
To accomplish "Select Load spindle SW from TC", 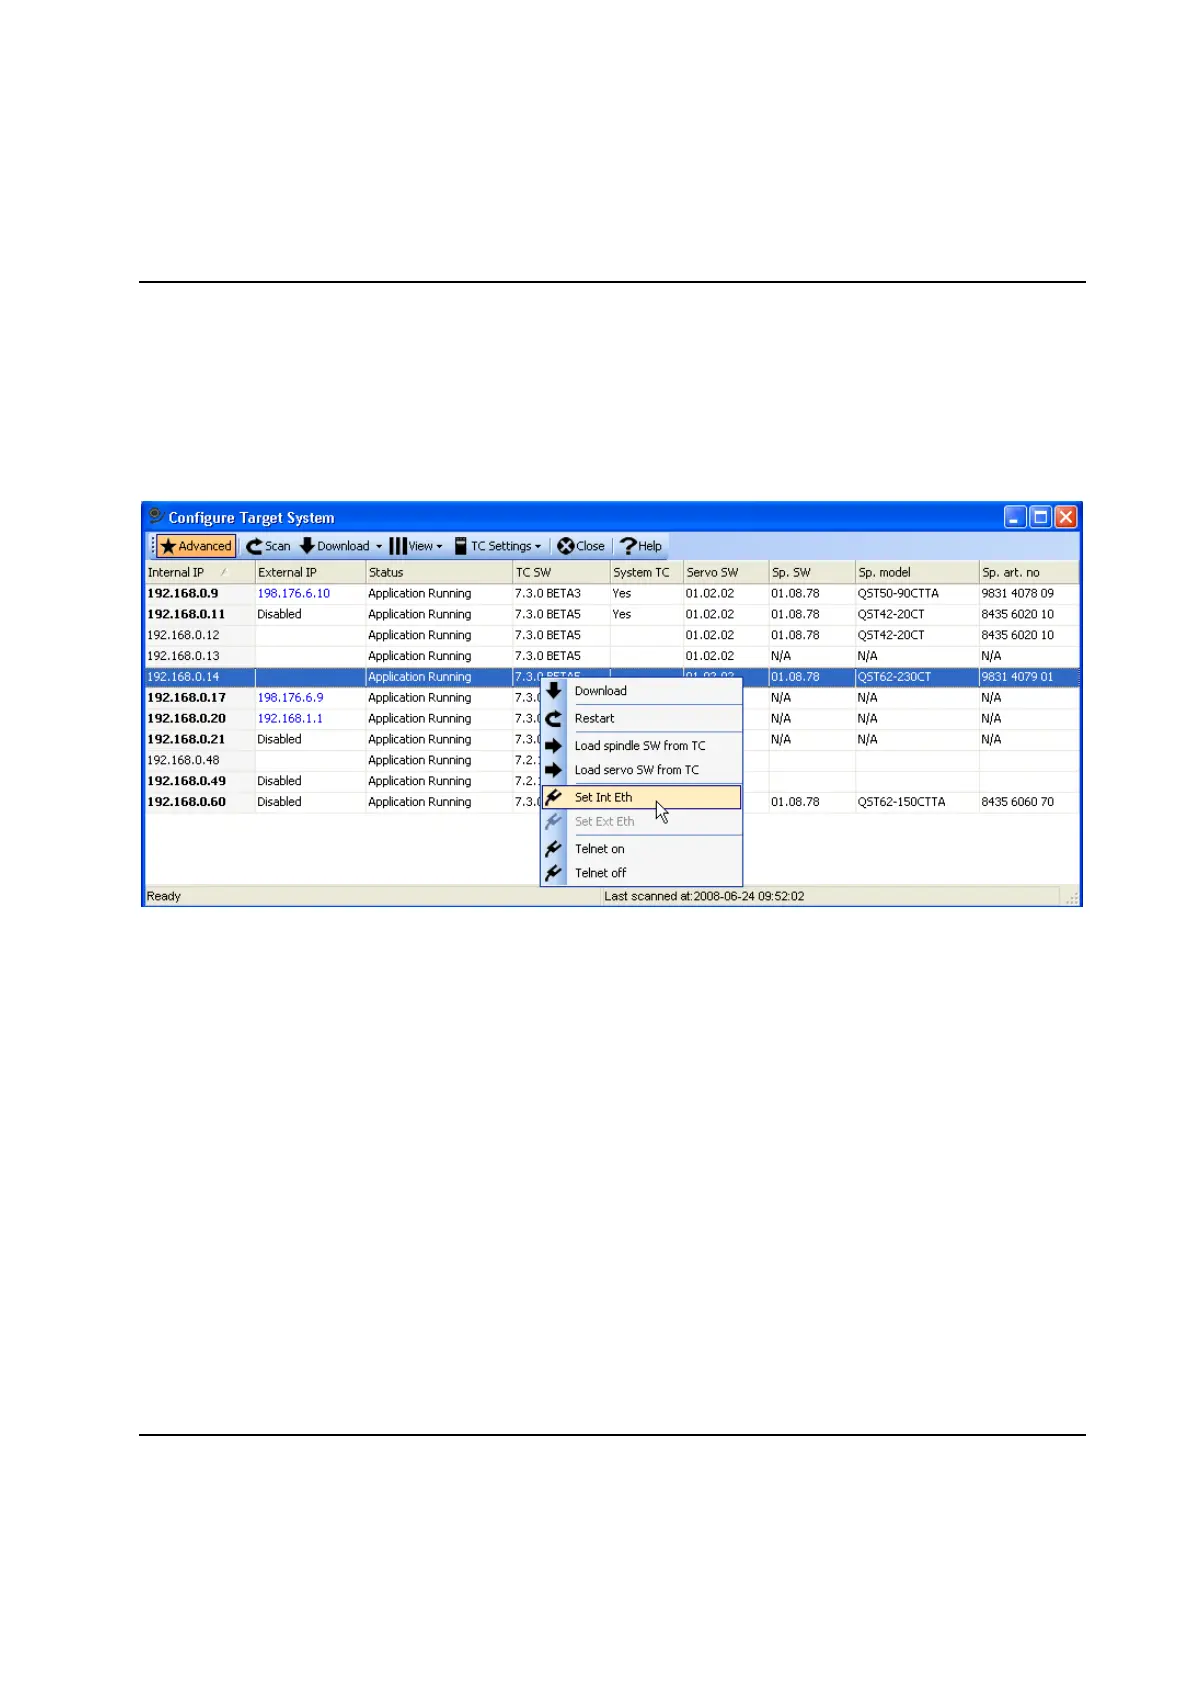I will click(x=642, y=746).
